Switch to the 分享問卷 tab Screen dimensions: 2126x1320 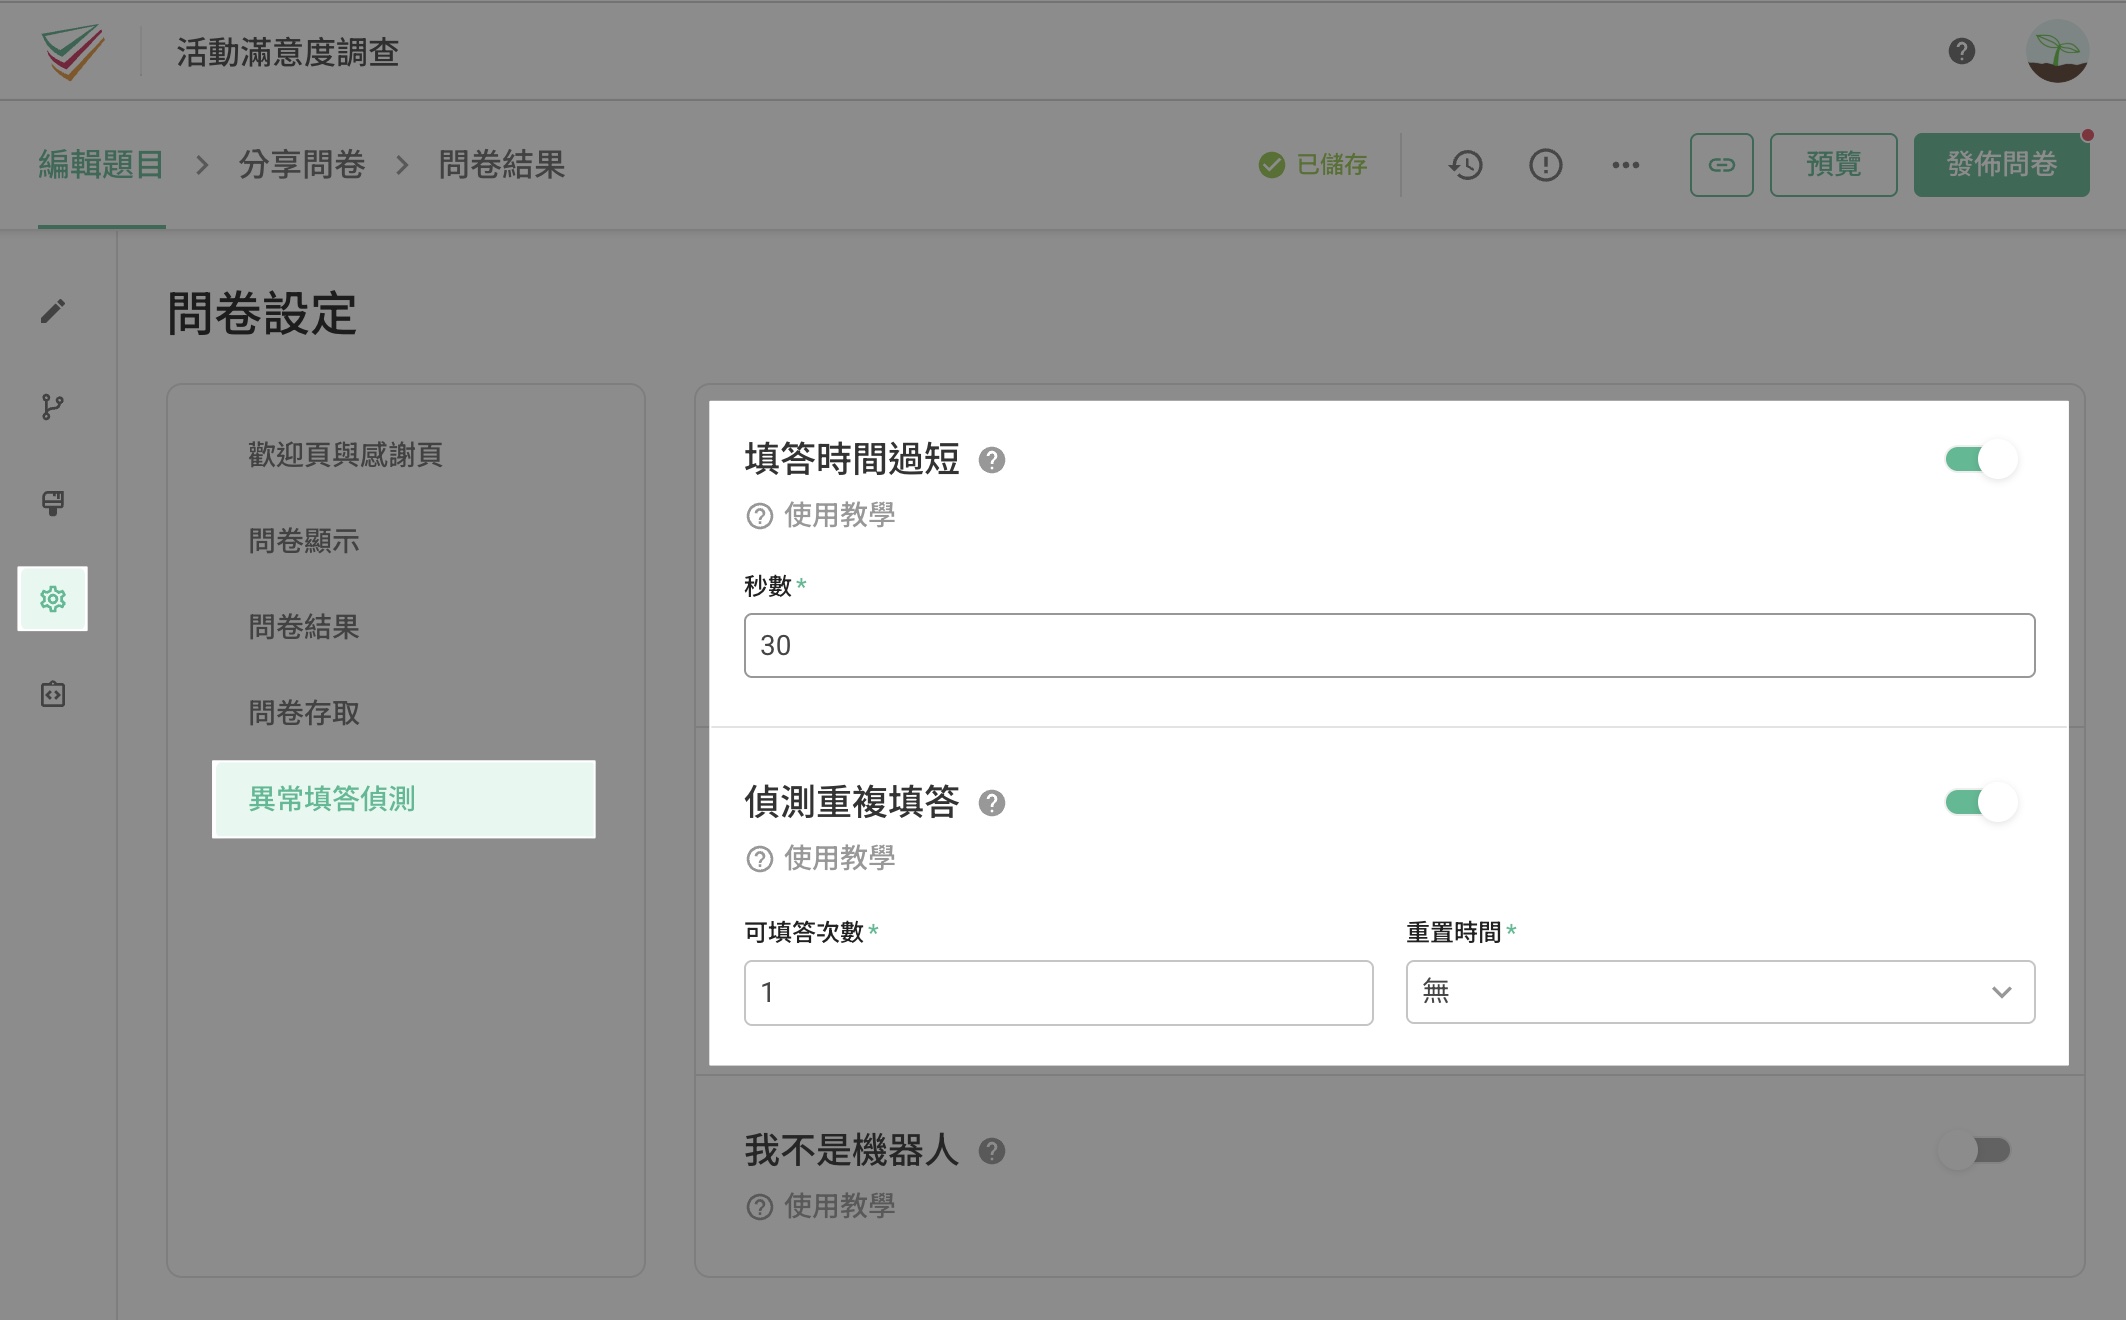coord(302,165)
